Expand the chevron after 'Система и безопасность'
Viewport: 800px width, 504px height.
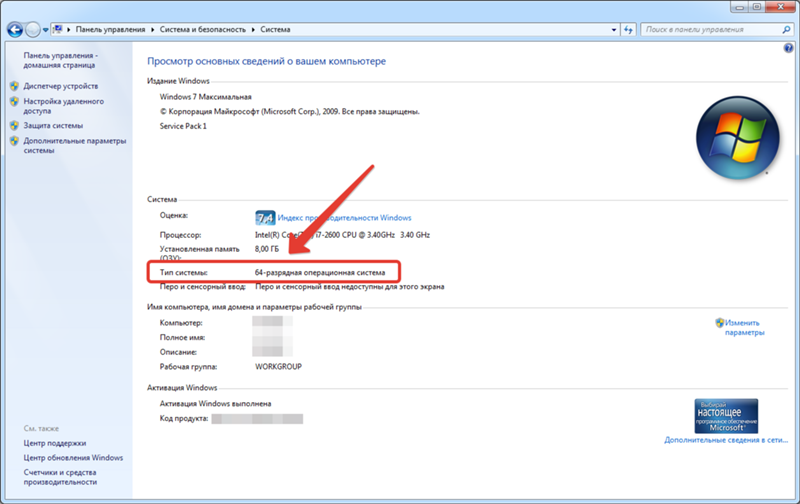click(x=253, y=30)
